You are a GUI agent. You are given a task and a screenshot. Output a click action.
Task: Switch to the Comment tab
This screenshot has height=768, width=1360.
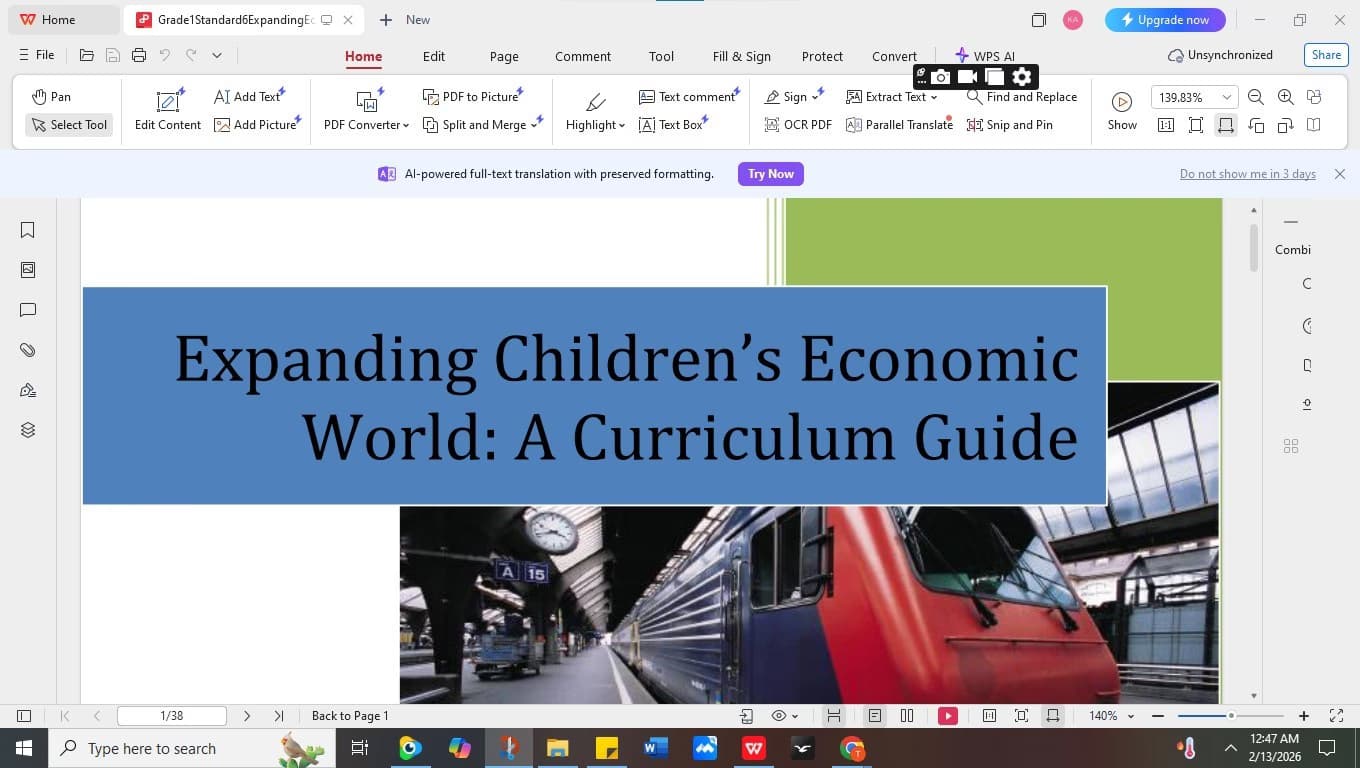click(x=582, y=56)
